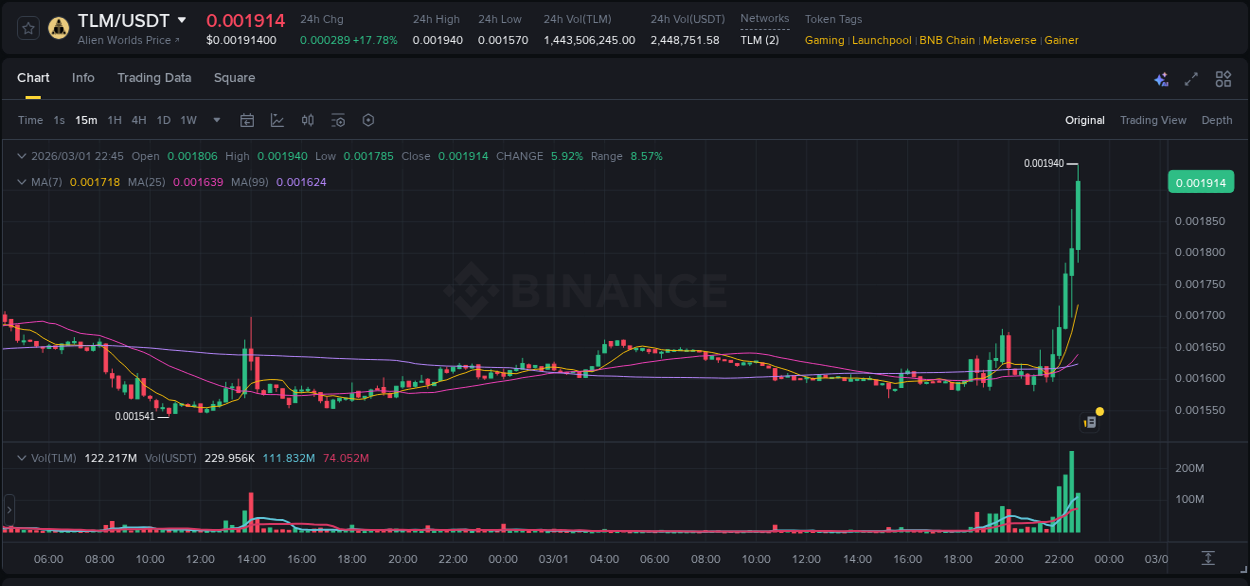Viewport: 1250px width, 586px height.
Task: Open the timeframe dropdown arrow next to 1W
Action: click(215, 120)
